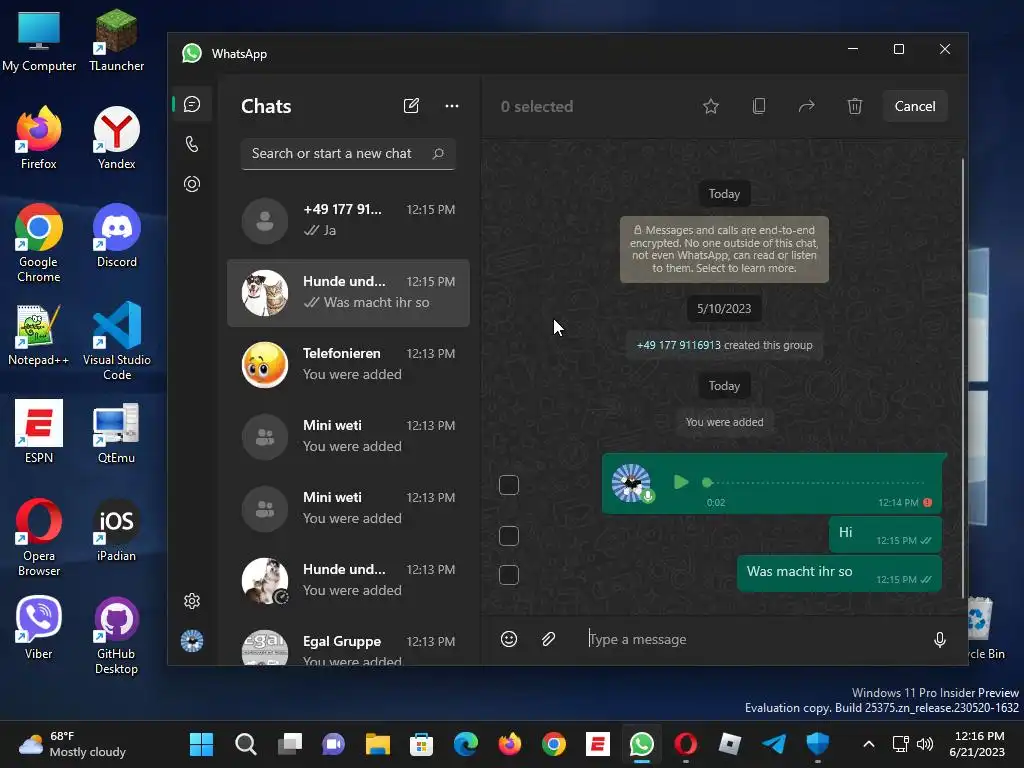Open the Telefonieren chat
This screenshot has height=768, width=1024.
348,364
